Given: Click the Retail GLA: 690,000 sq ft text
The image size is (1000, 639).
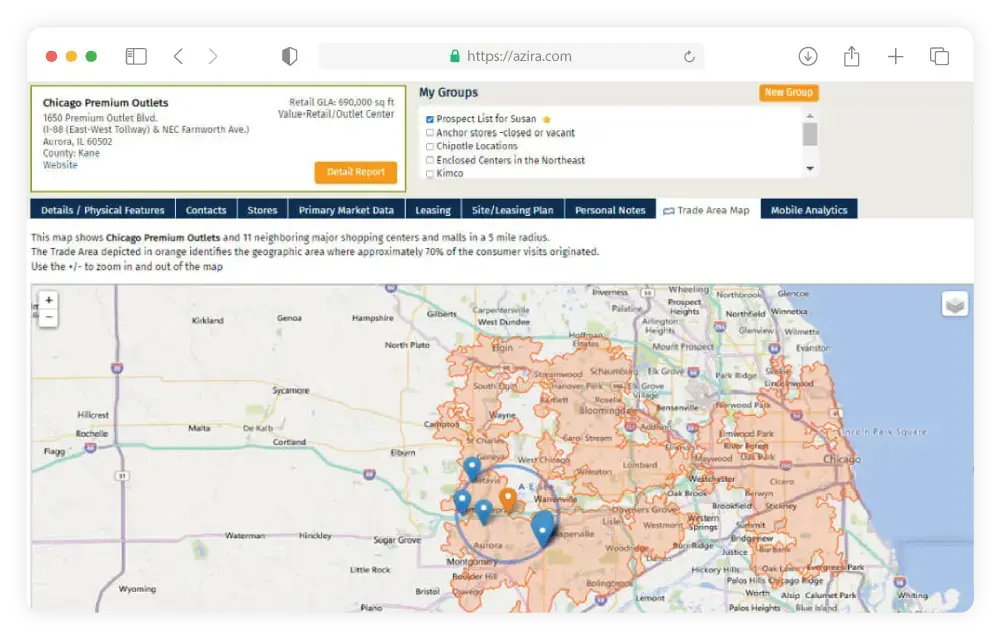Looking at the screenshot, I should point(342,102).
